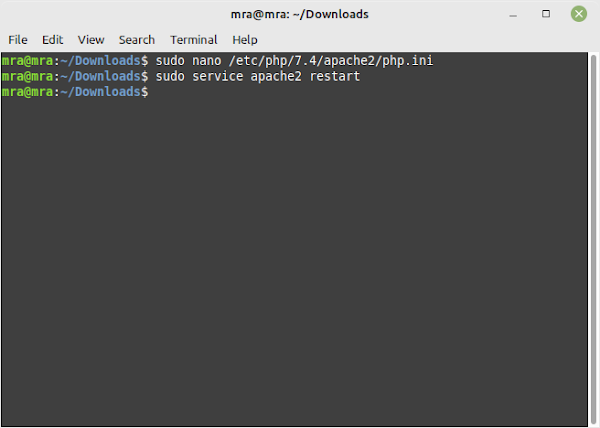Click the word restart in second command

[335, 76]
